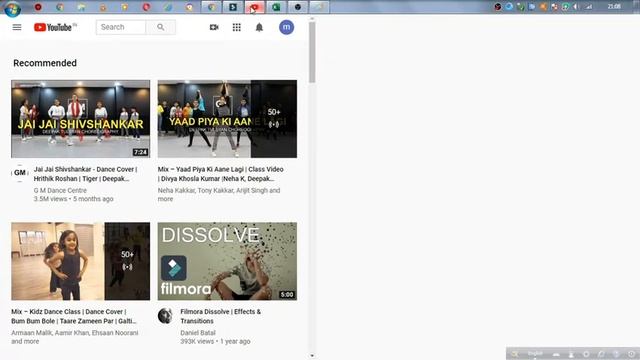Click artists line Armaan Malik, Aamir Khan
Viewport: 640px width, 360px height.
pyautogui.click(x=75, y=337)
